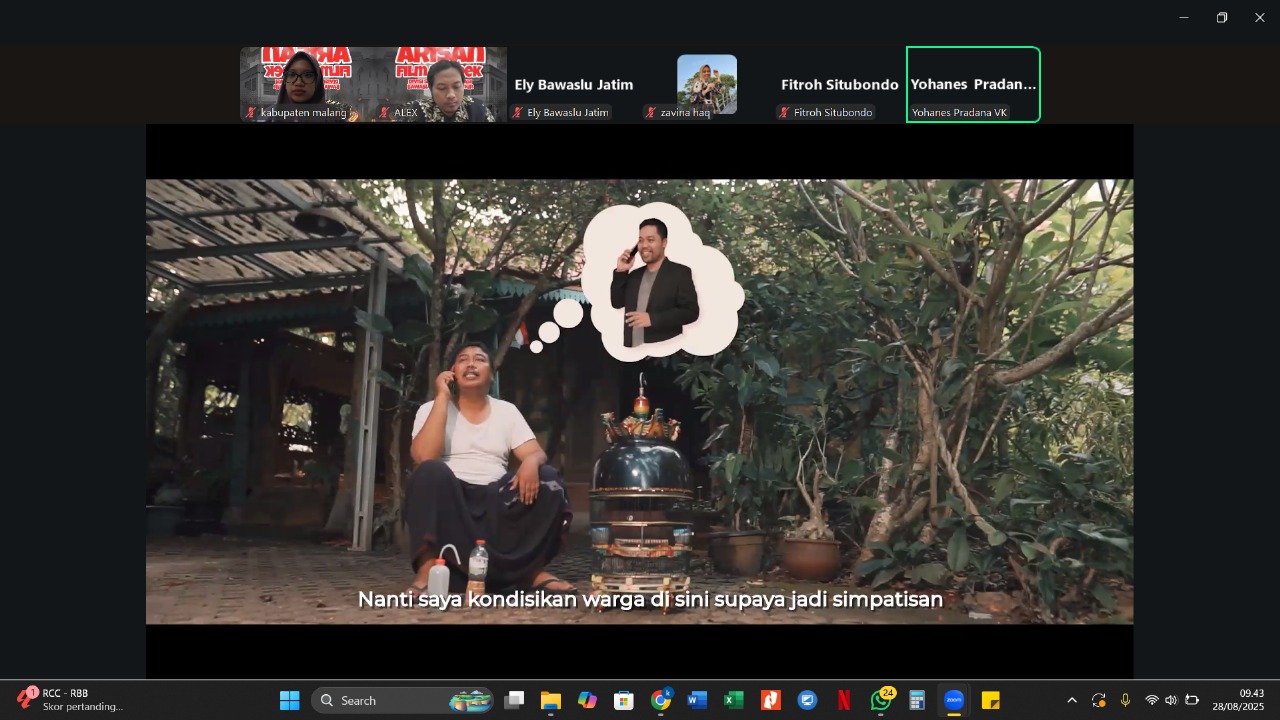Launch Netflix from the taskbar
1280x720 pixels.
coord(844,700)
